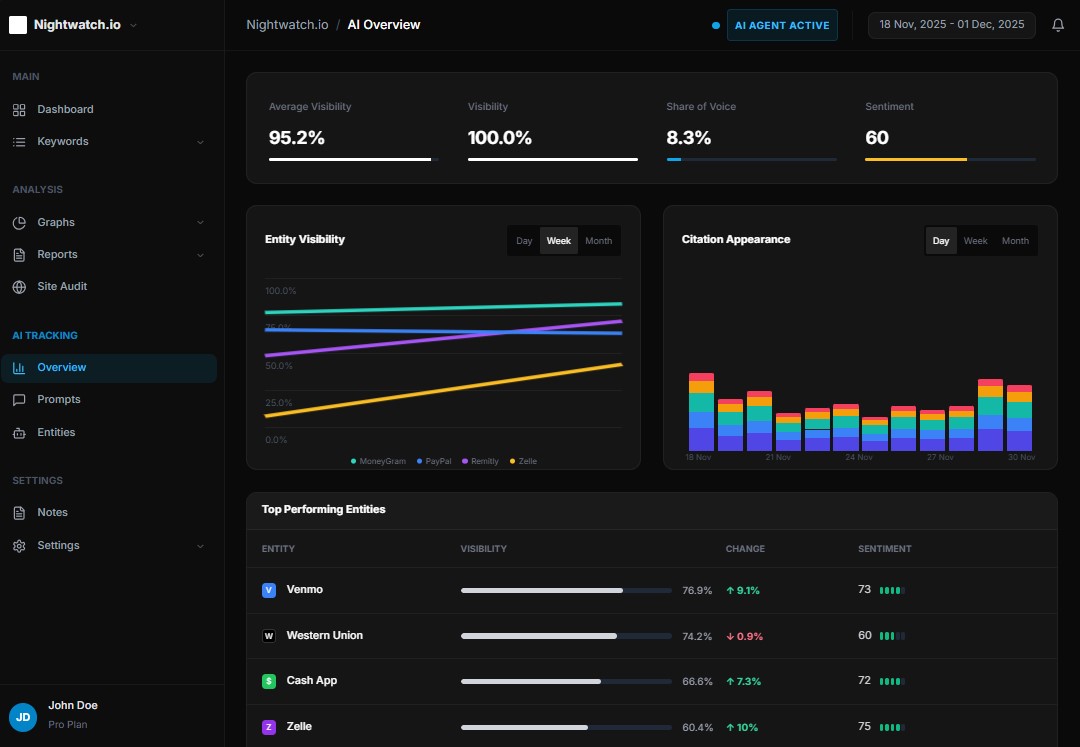1080x747 pixels.
Task: Click Venmo's visibility progress bar
Action: (x=565, y=590)
